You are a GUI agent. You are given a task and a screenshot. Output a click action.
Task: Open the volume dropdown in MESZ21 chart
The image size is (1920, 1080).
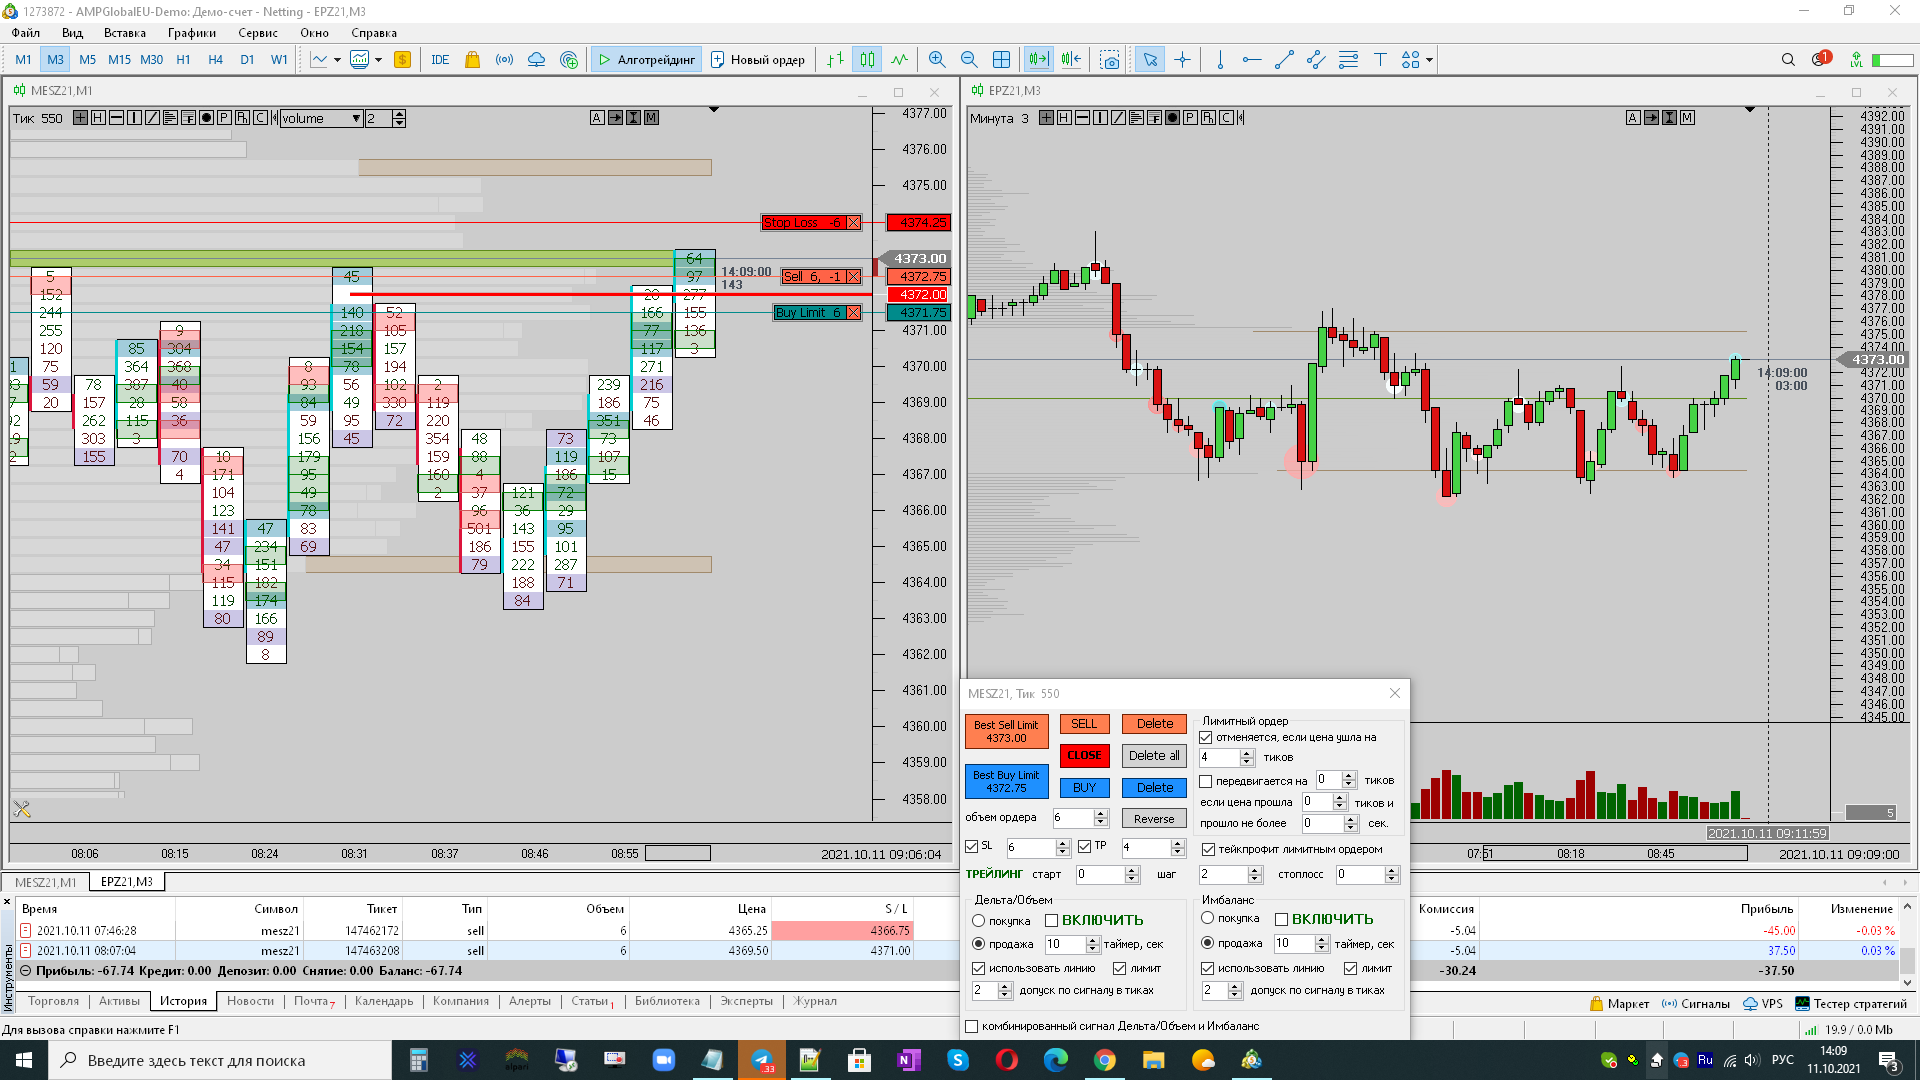(356, 118)
